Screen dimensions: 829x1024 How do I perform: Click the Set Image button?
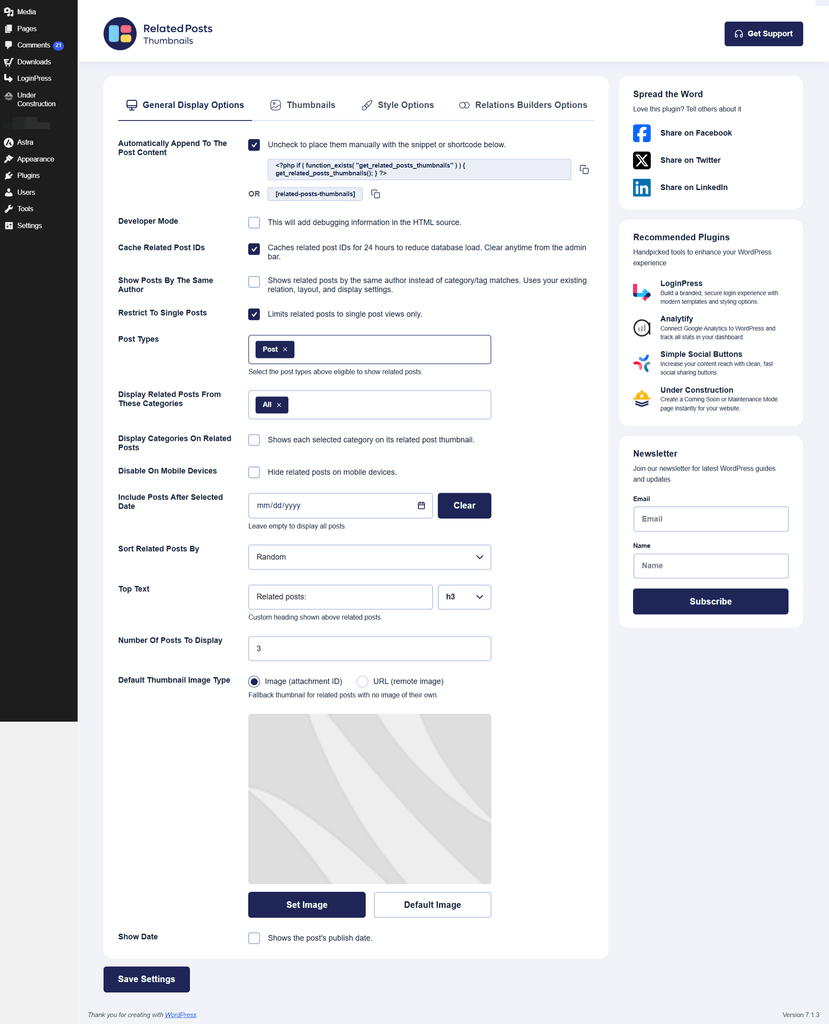point(307,904)
